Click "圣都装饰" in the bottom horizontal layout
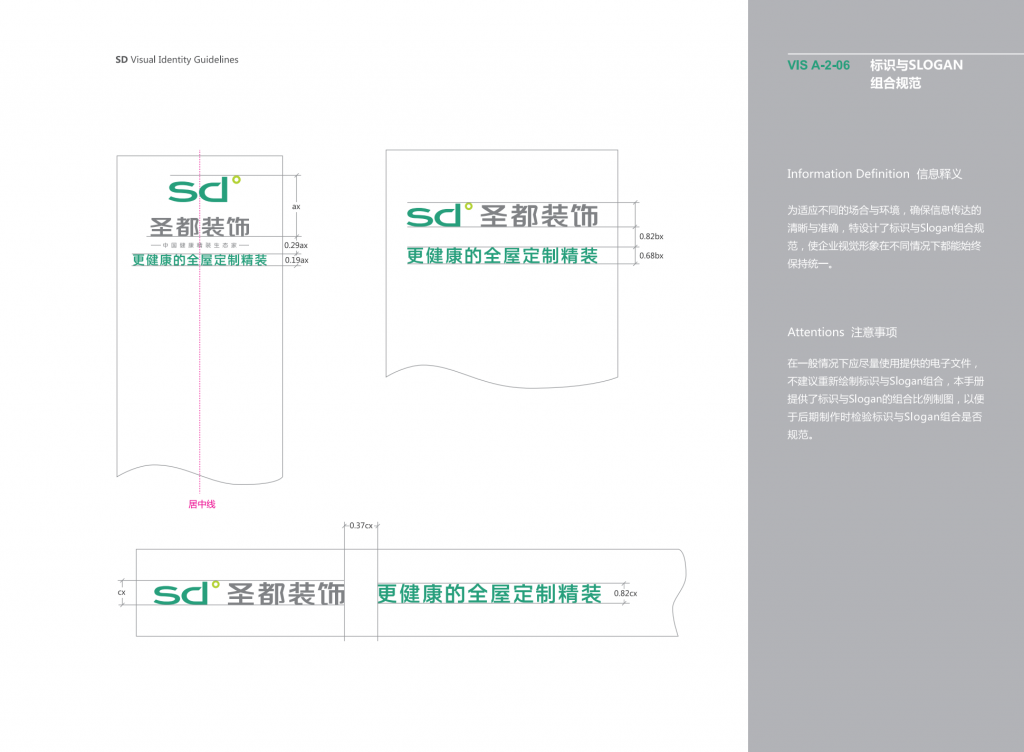This screenshot has width=1024, height=752. point(285,593)
